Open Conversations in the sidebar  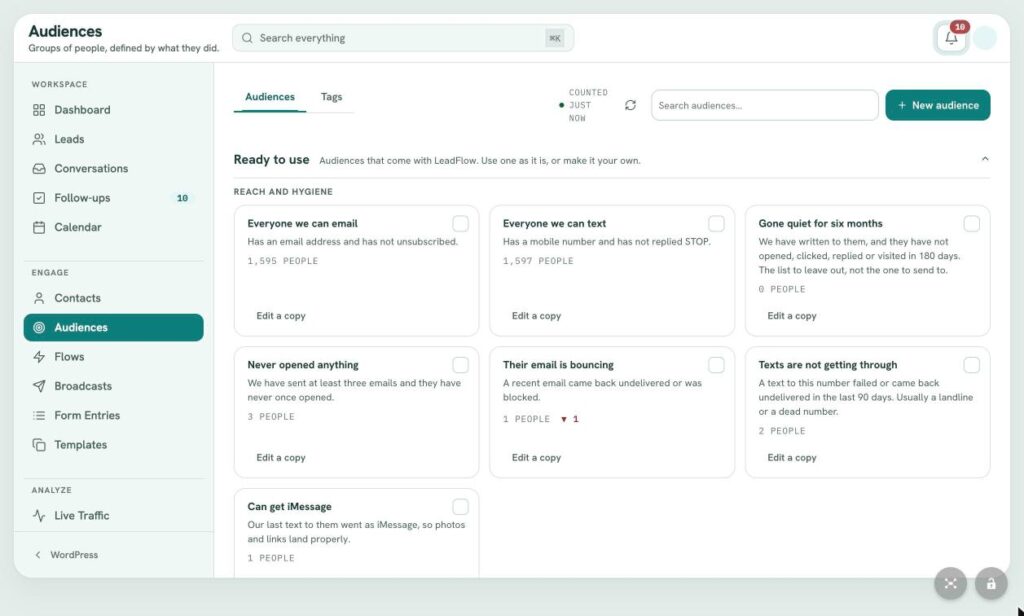(x=113, y=169)
